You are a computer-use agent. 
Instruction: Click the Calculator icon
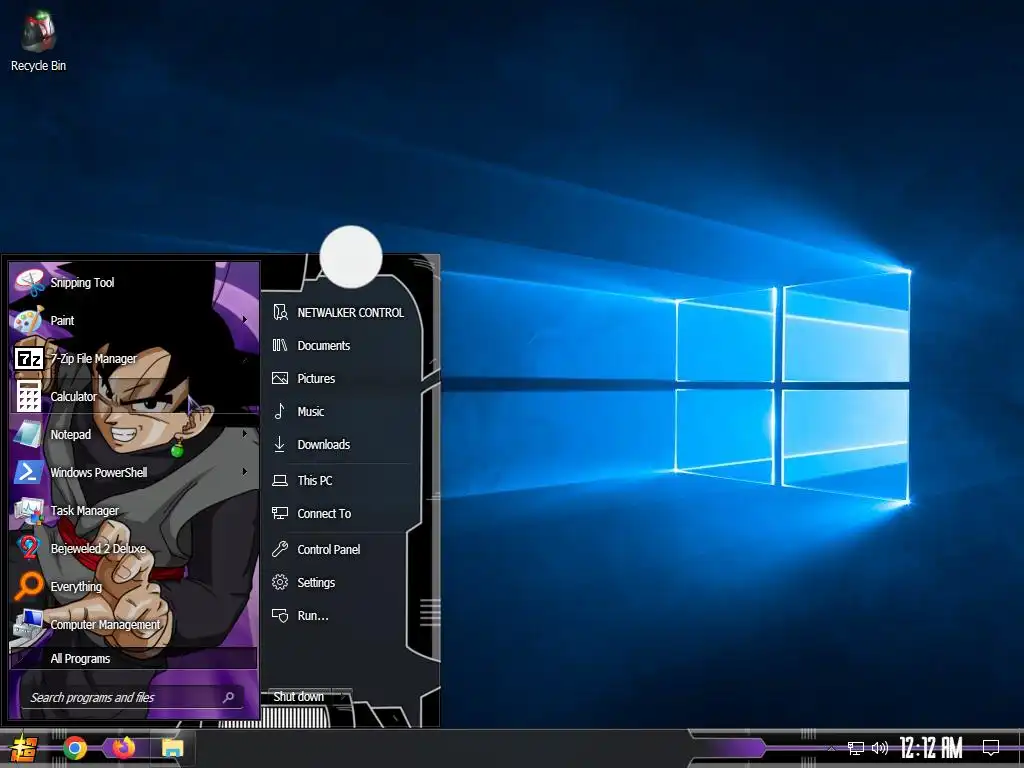coord(29,396)
